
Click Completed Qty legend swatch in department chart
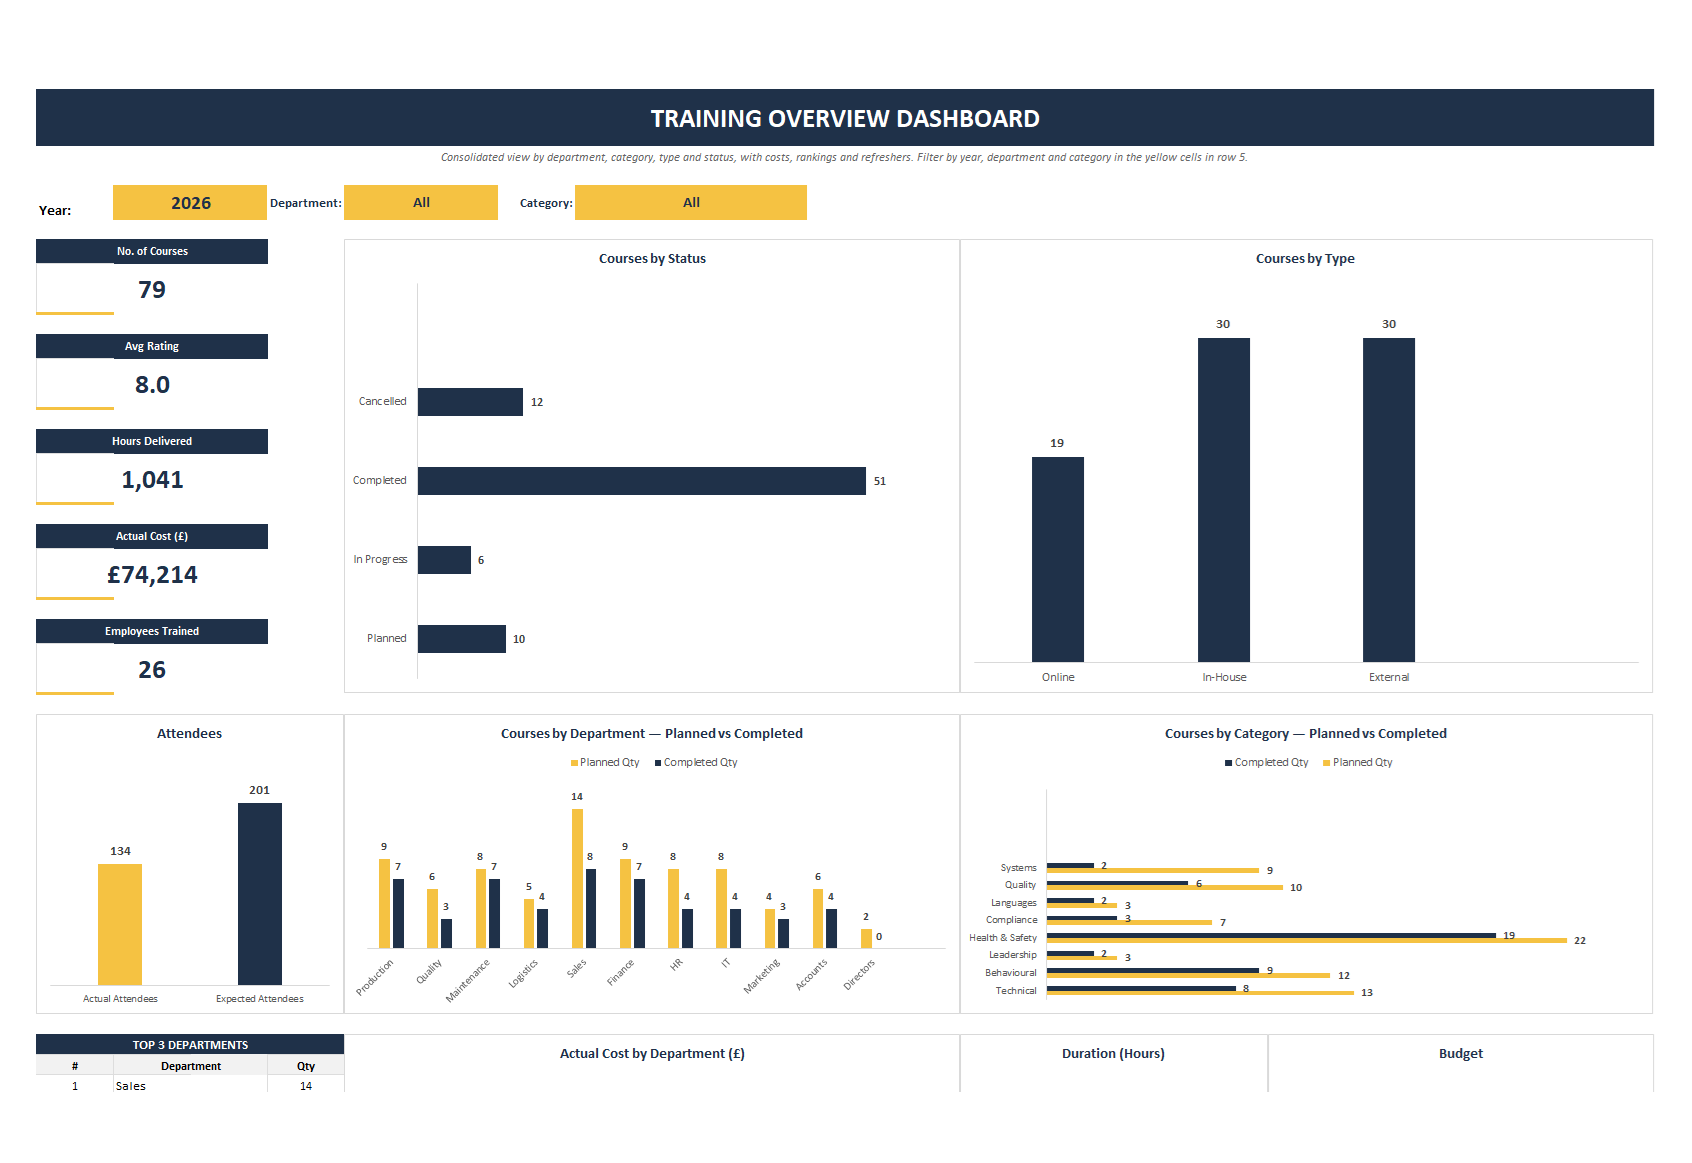658,763
